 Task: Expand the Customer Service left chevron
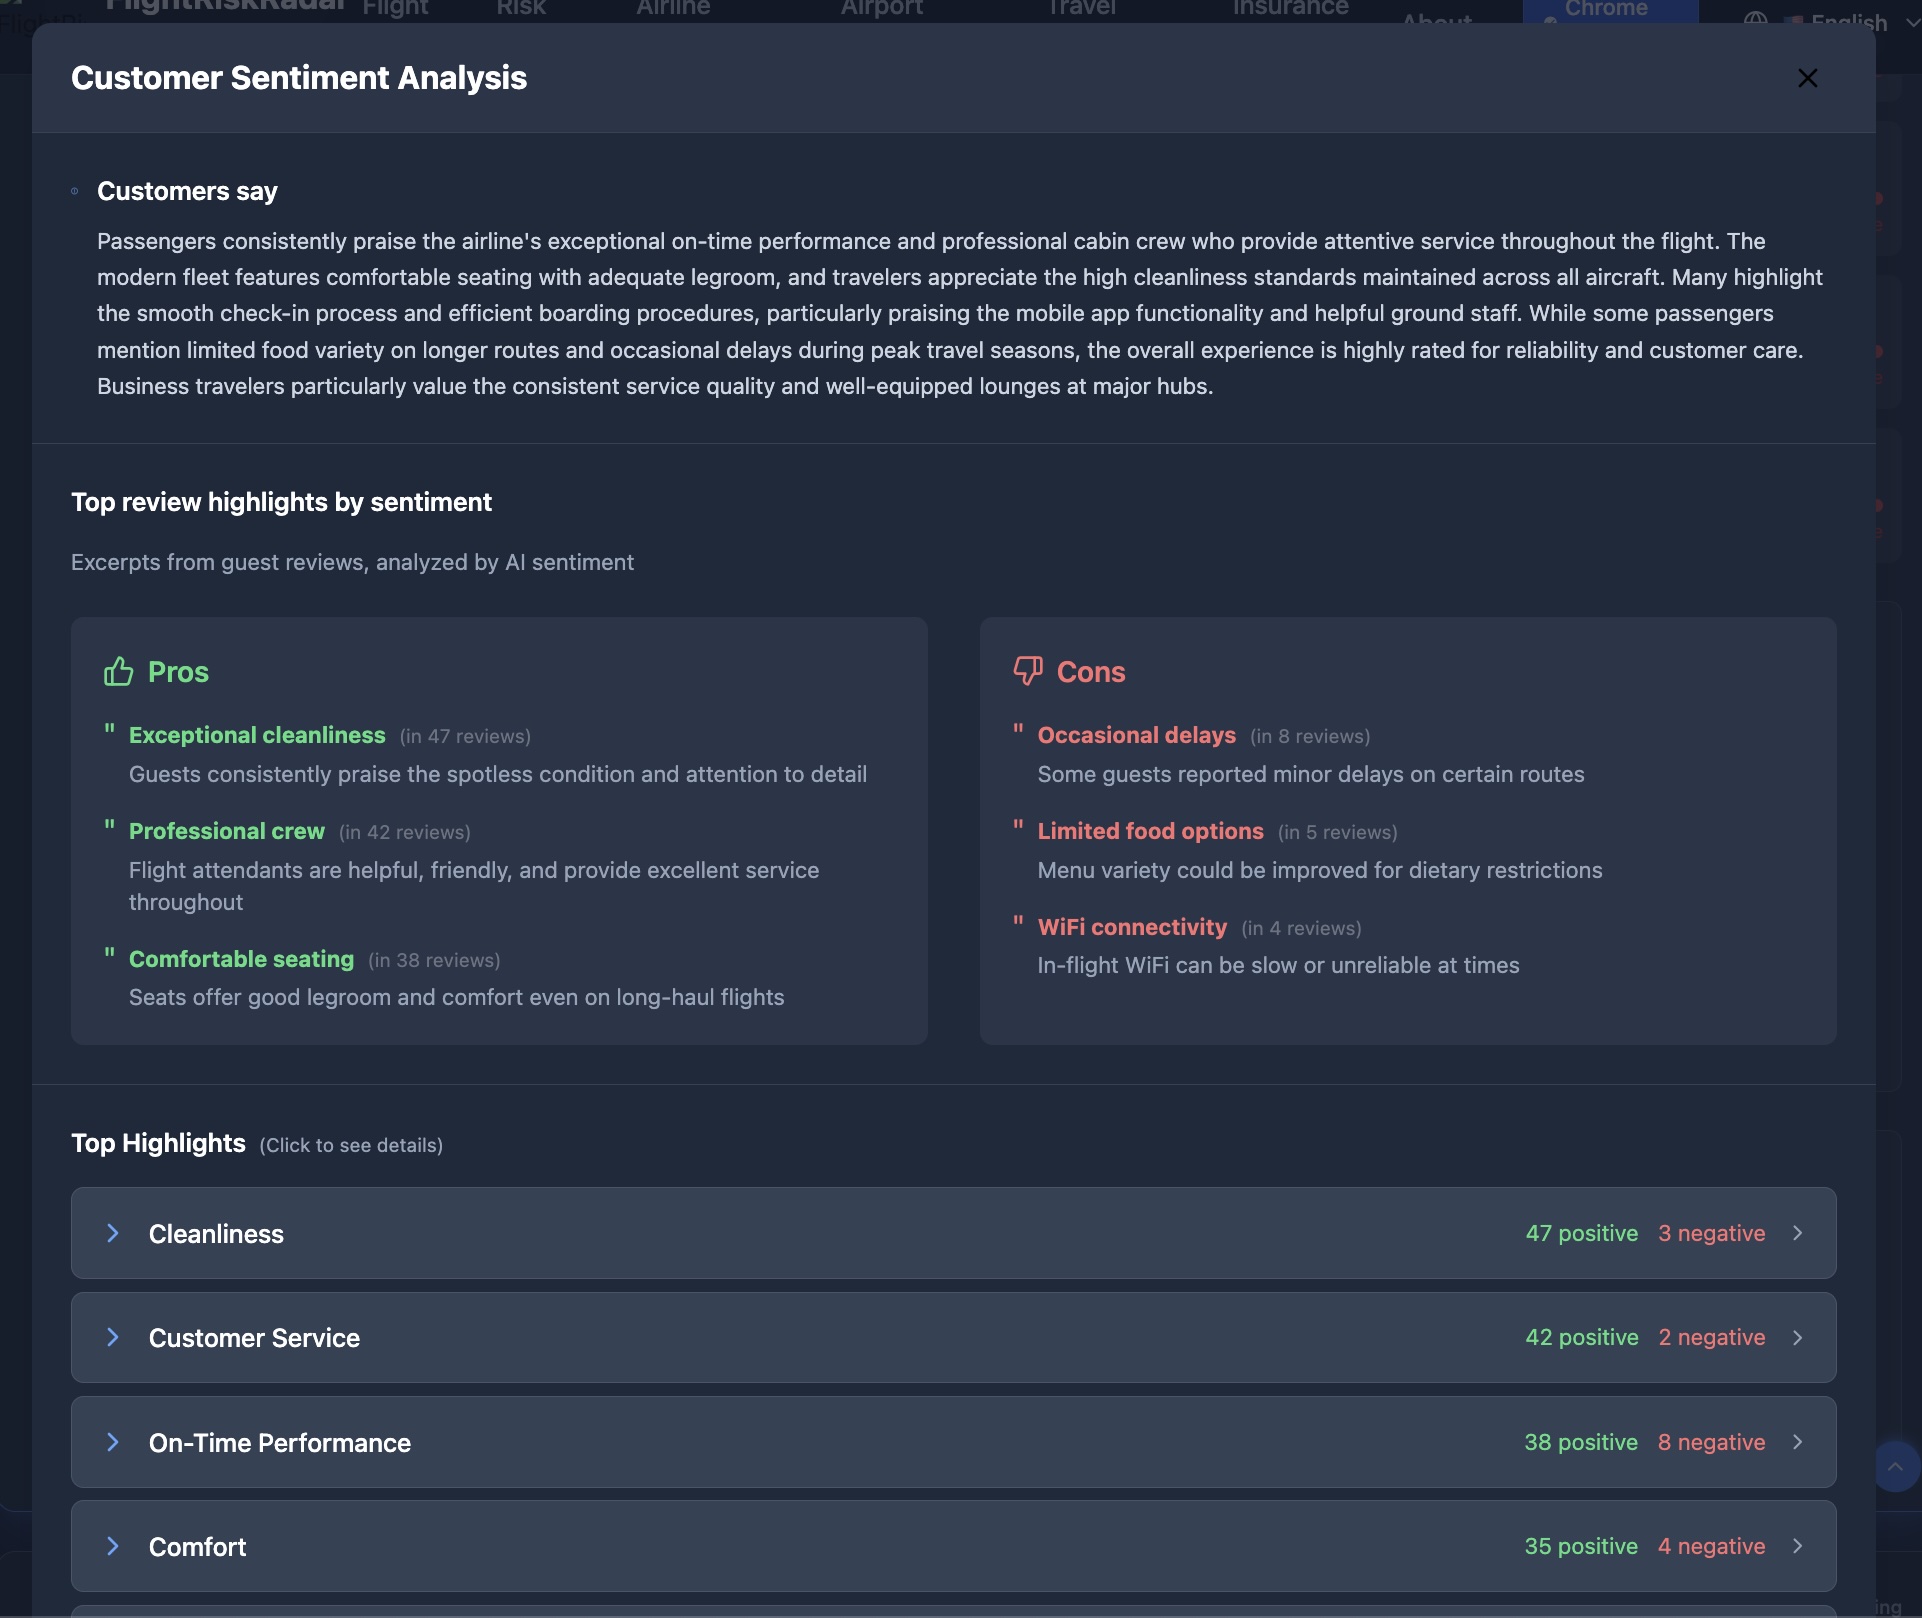[113, 1337]
